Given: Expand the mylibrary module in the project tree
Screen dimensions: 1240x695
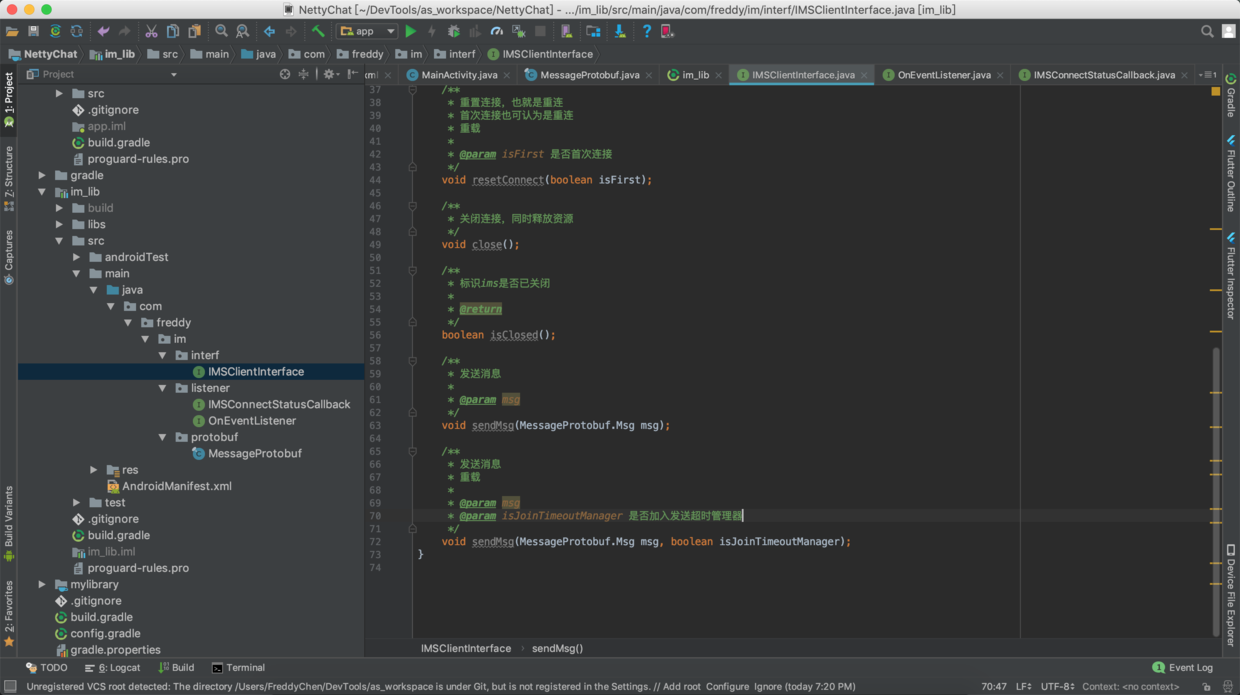Looking at the screenshot, I should pos(40,584).
